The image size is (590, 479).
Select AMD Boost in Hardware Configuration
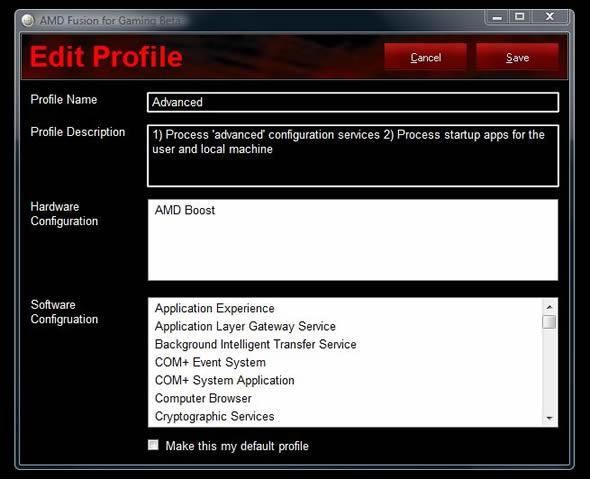pyautogui.click(x=185, y=210)
